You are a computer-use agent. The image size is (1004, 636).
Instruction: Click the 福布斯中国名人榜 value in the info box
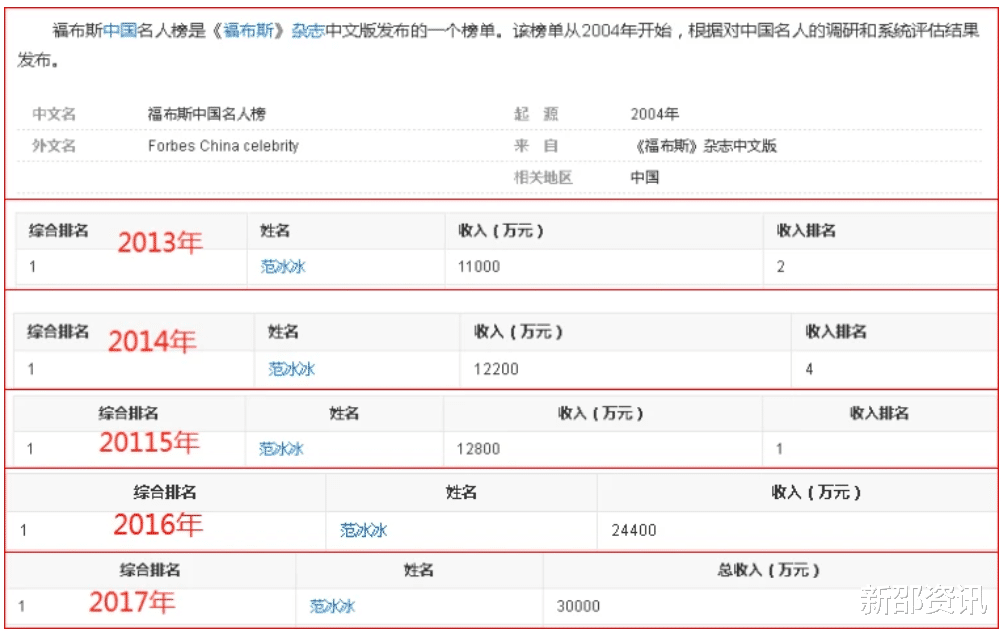click(x=207, y=114)
